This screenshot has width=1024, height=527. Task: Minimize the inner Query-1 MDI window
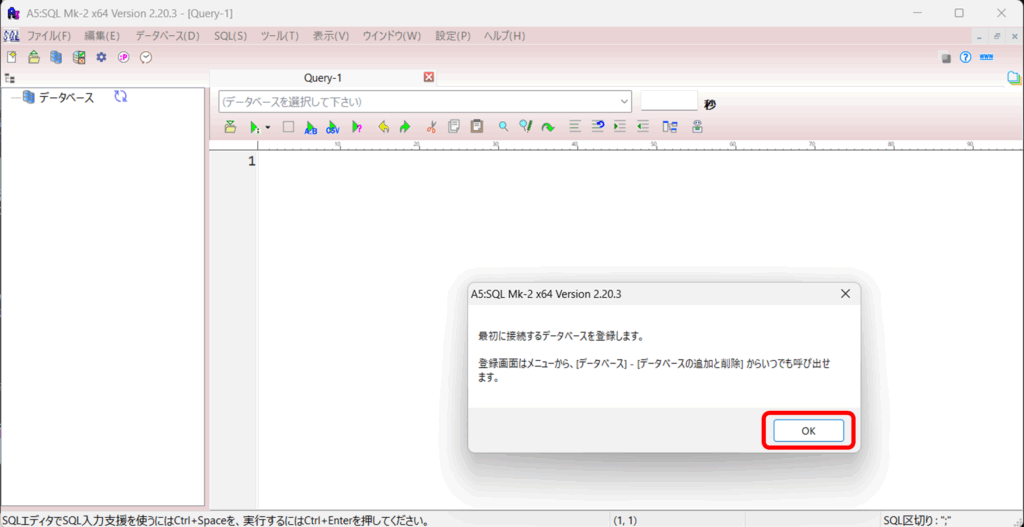click(980, 37)
